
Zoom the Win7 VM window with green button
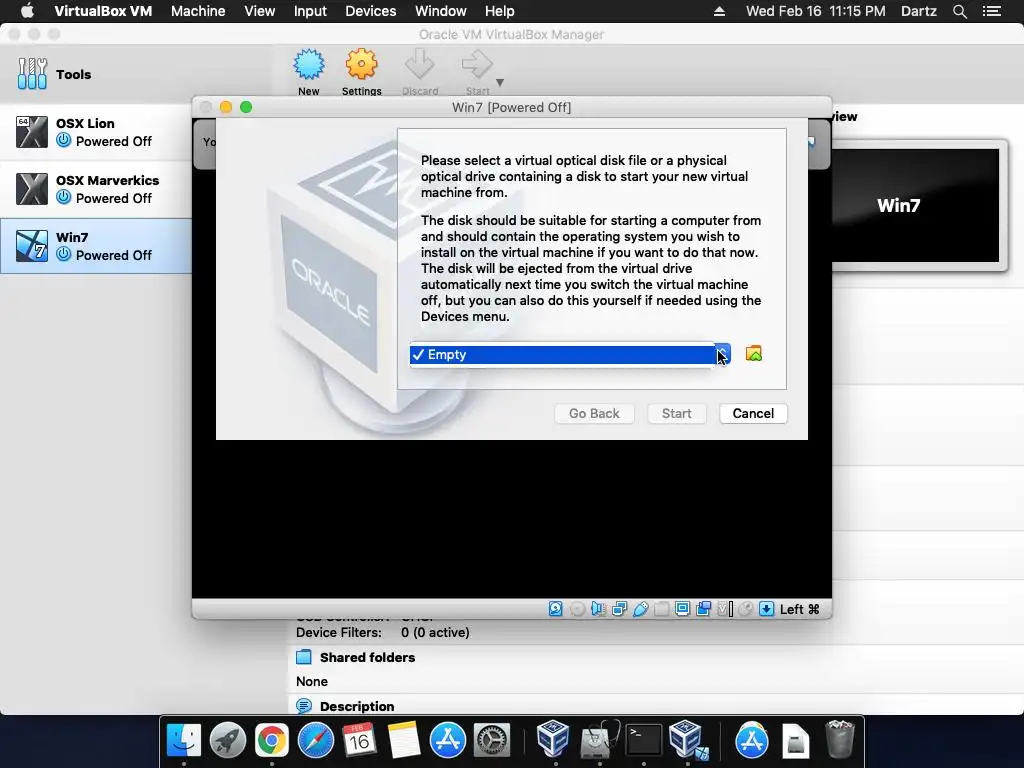246,107
